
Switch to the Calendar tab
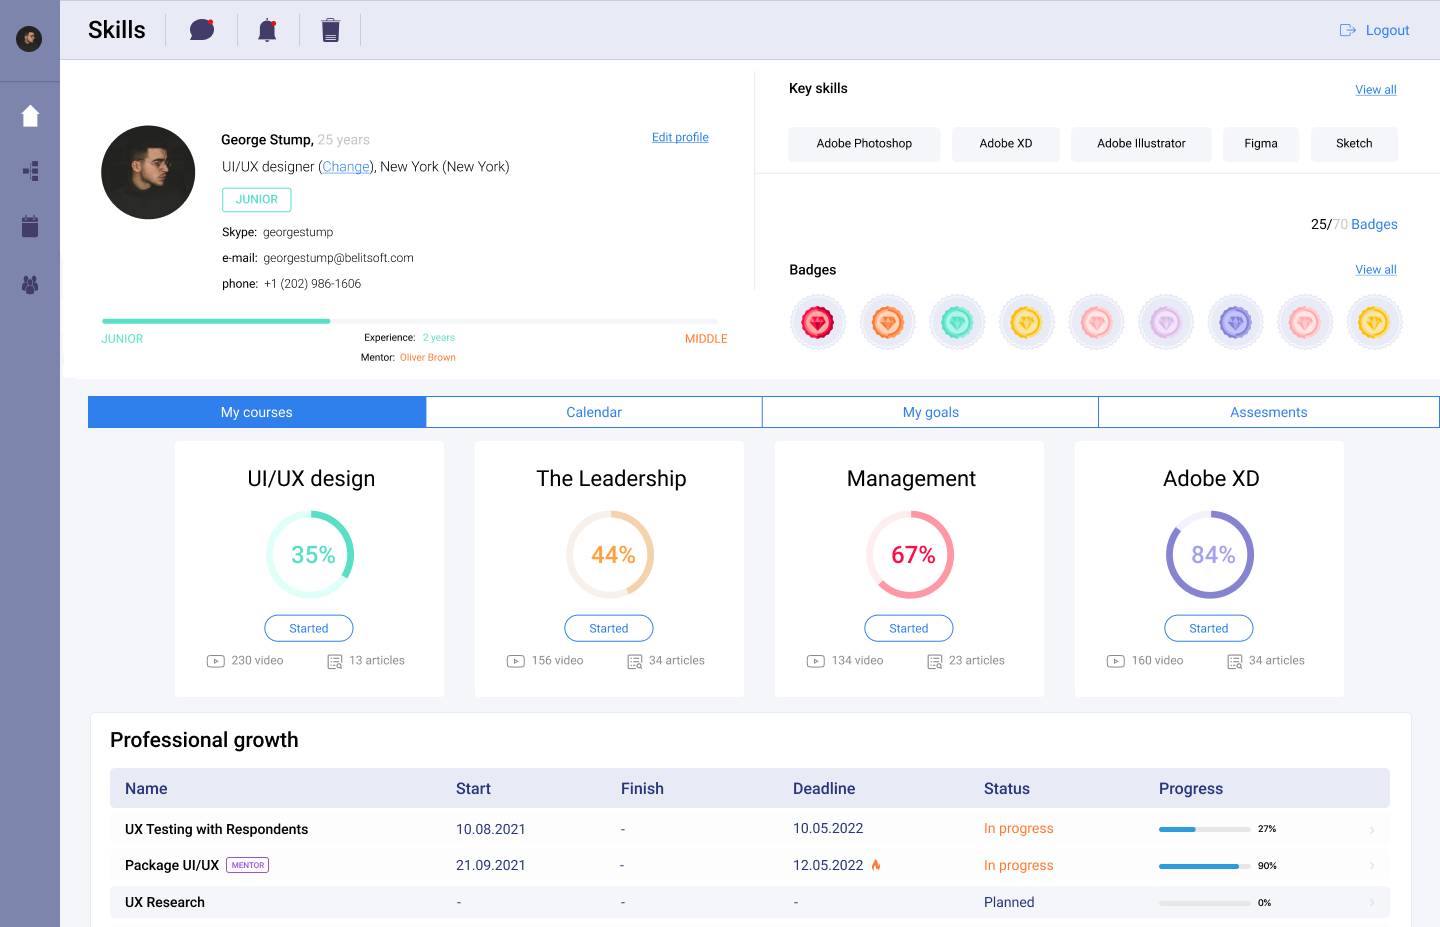tap(594, 412)
